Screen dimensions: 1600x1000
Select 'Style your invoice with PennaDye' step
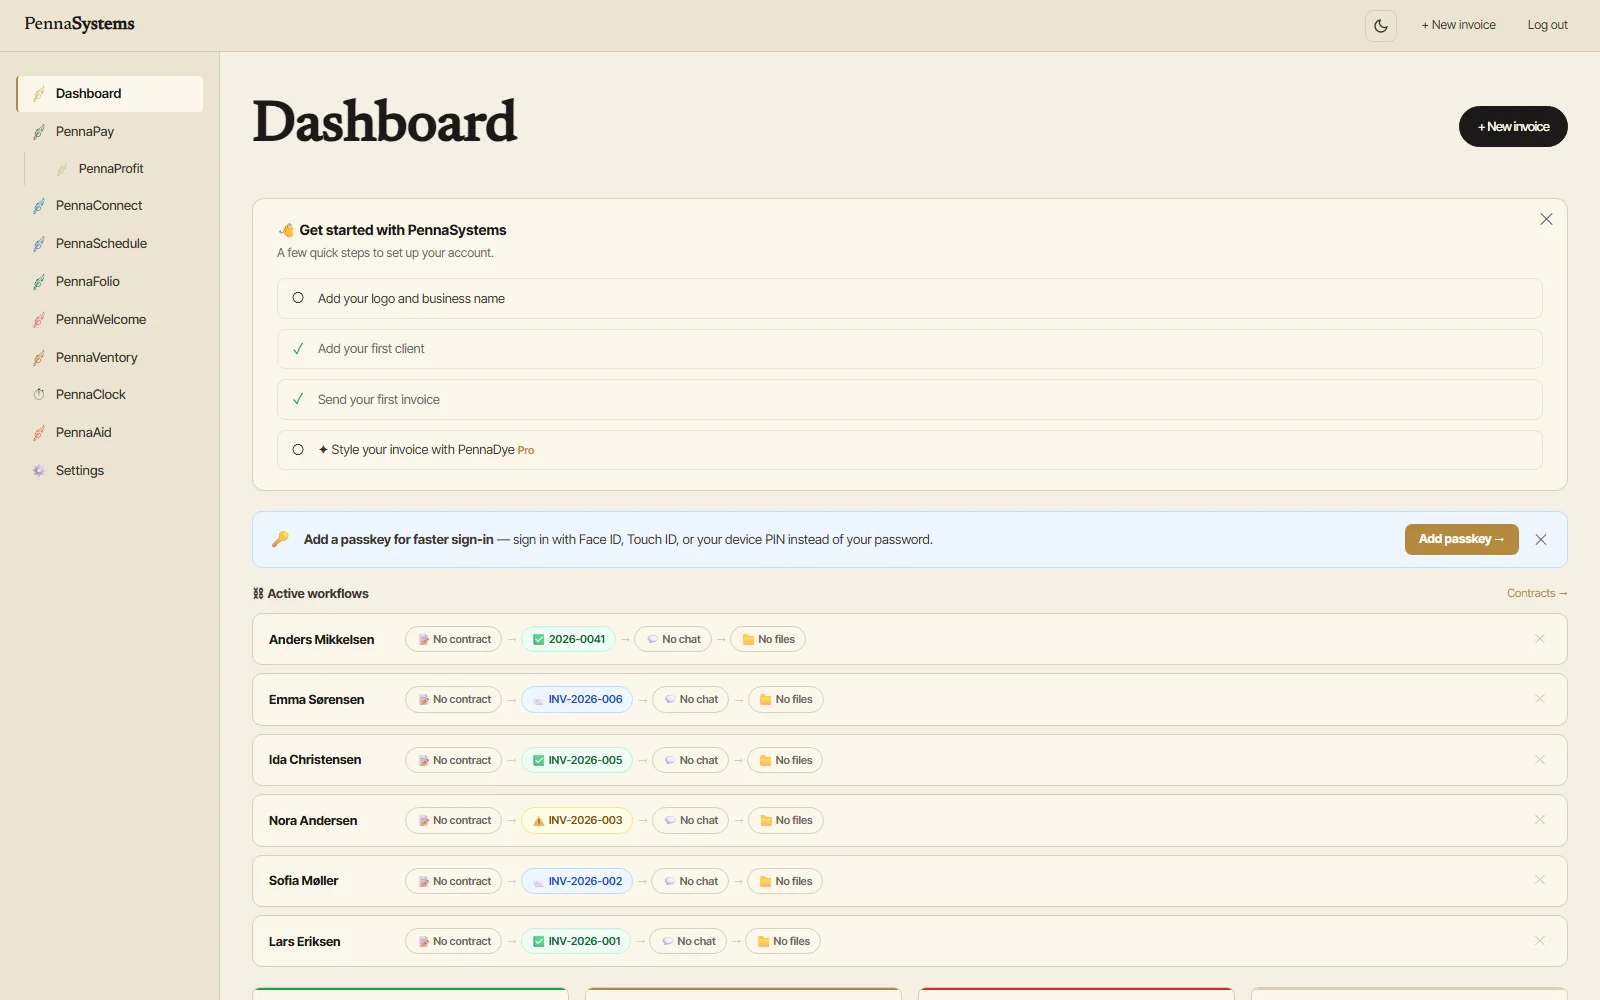909,450
